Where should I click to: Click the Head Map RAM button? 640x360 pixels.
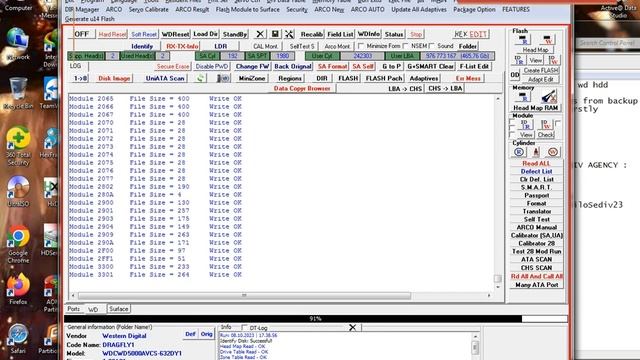536,108
